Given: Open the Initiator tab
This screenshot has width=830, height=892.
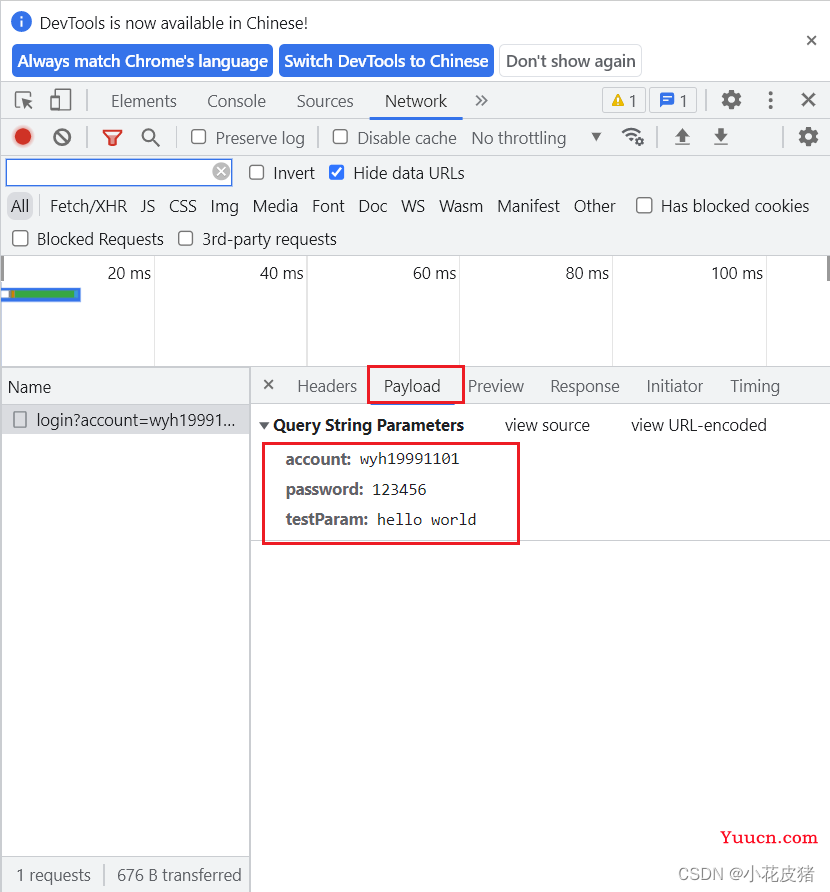Looking at the screenshot, I should coord(675,386).
